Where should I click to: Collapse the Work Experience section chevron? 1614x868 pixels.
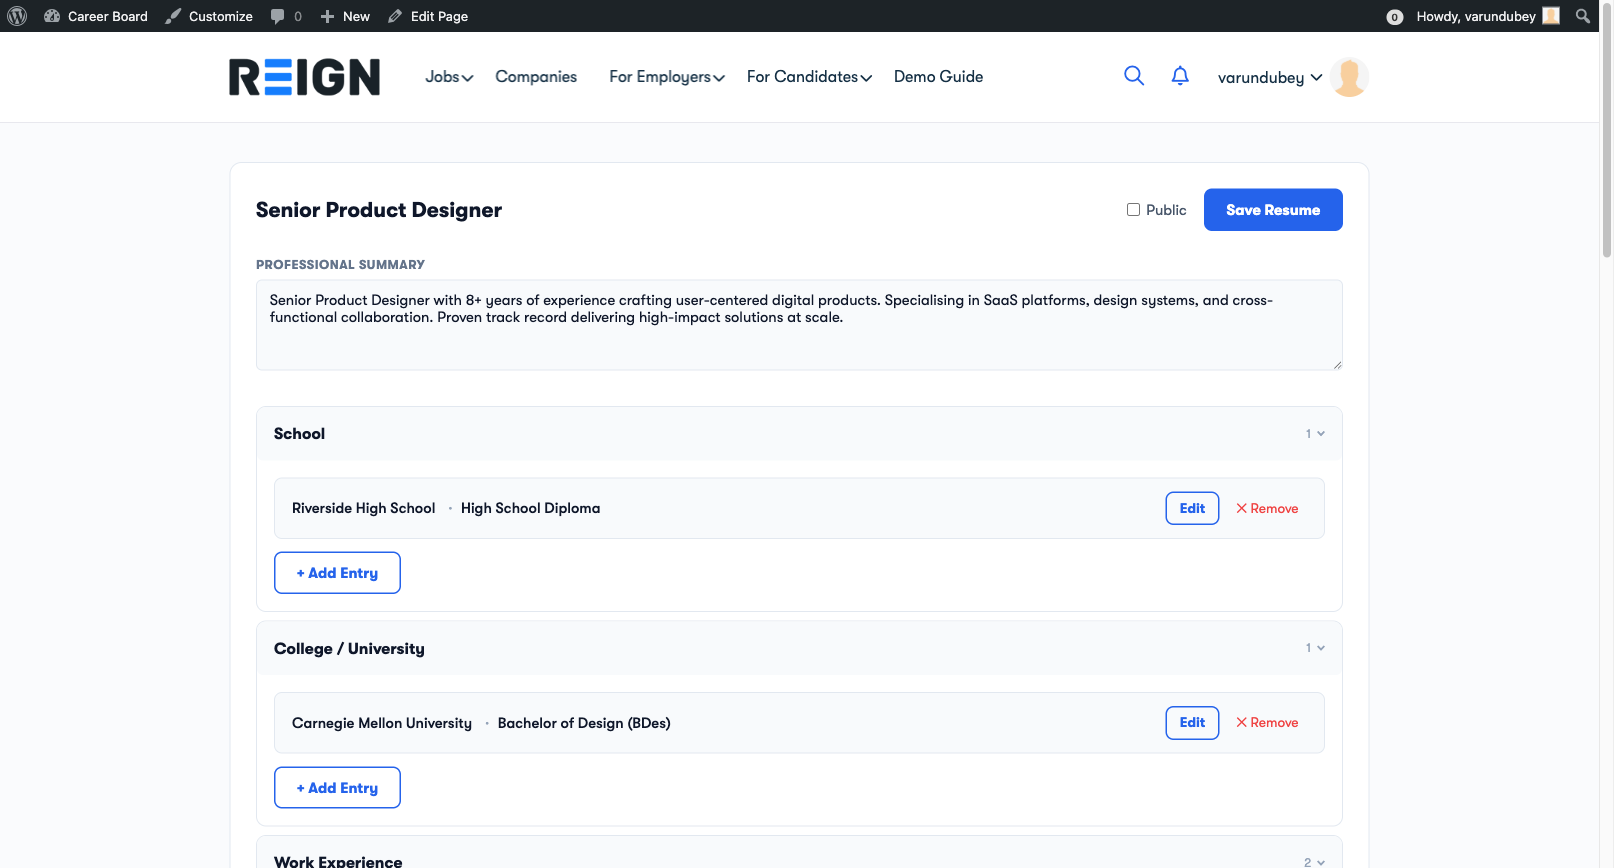click(x=1321, y=862)
